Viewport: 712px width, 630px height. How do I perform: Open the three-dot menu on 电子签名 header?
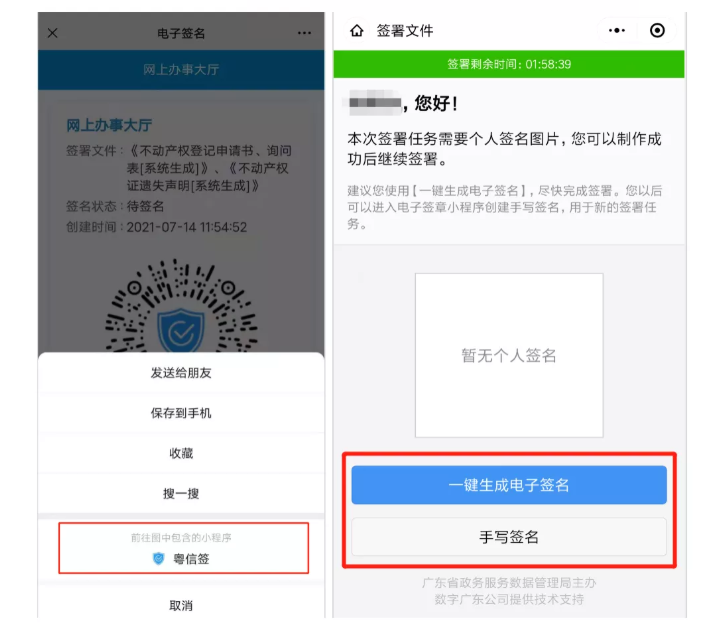click(304, 33)
